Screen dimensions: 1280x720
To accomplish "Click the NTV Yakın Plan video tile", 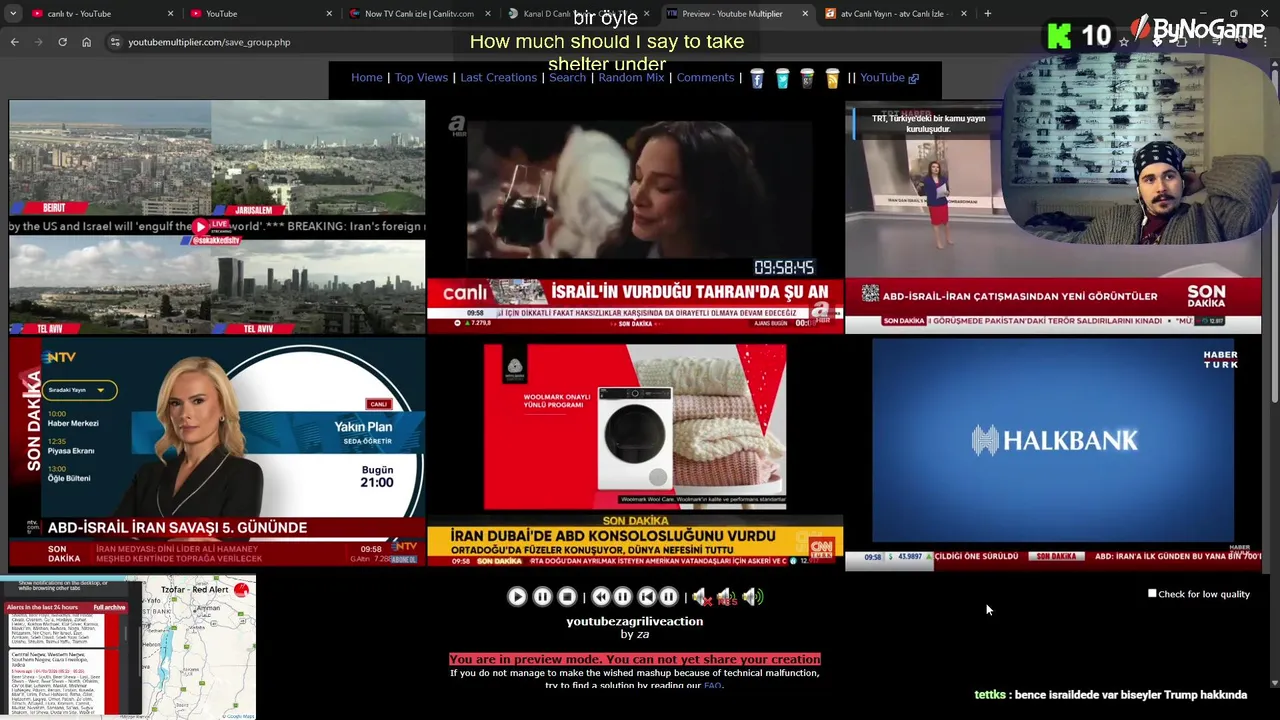I will pos(217,453).
